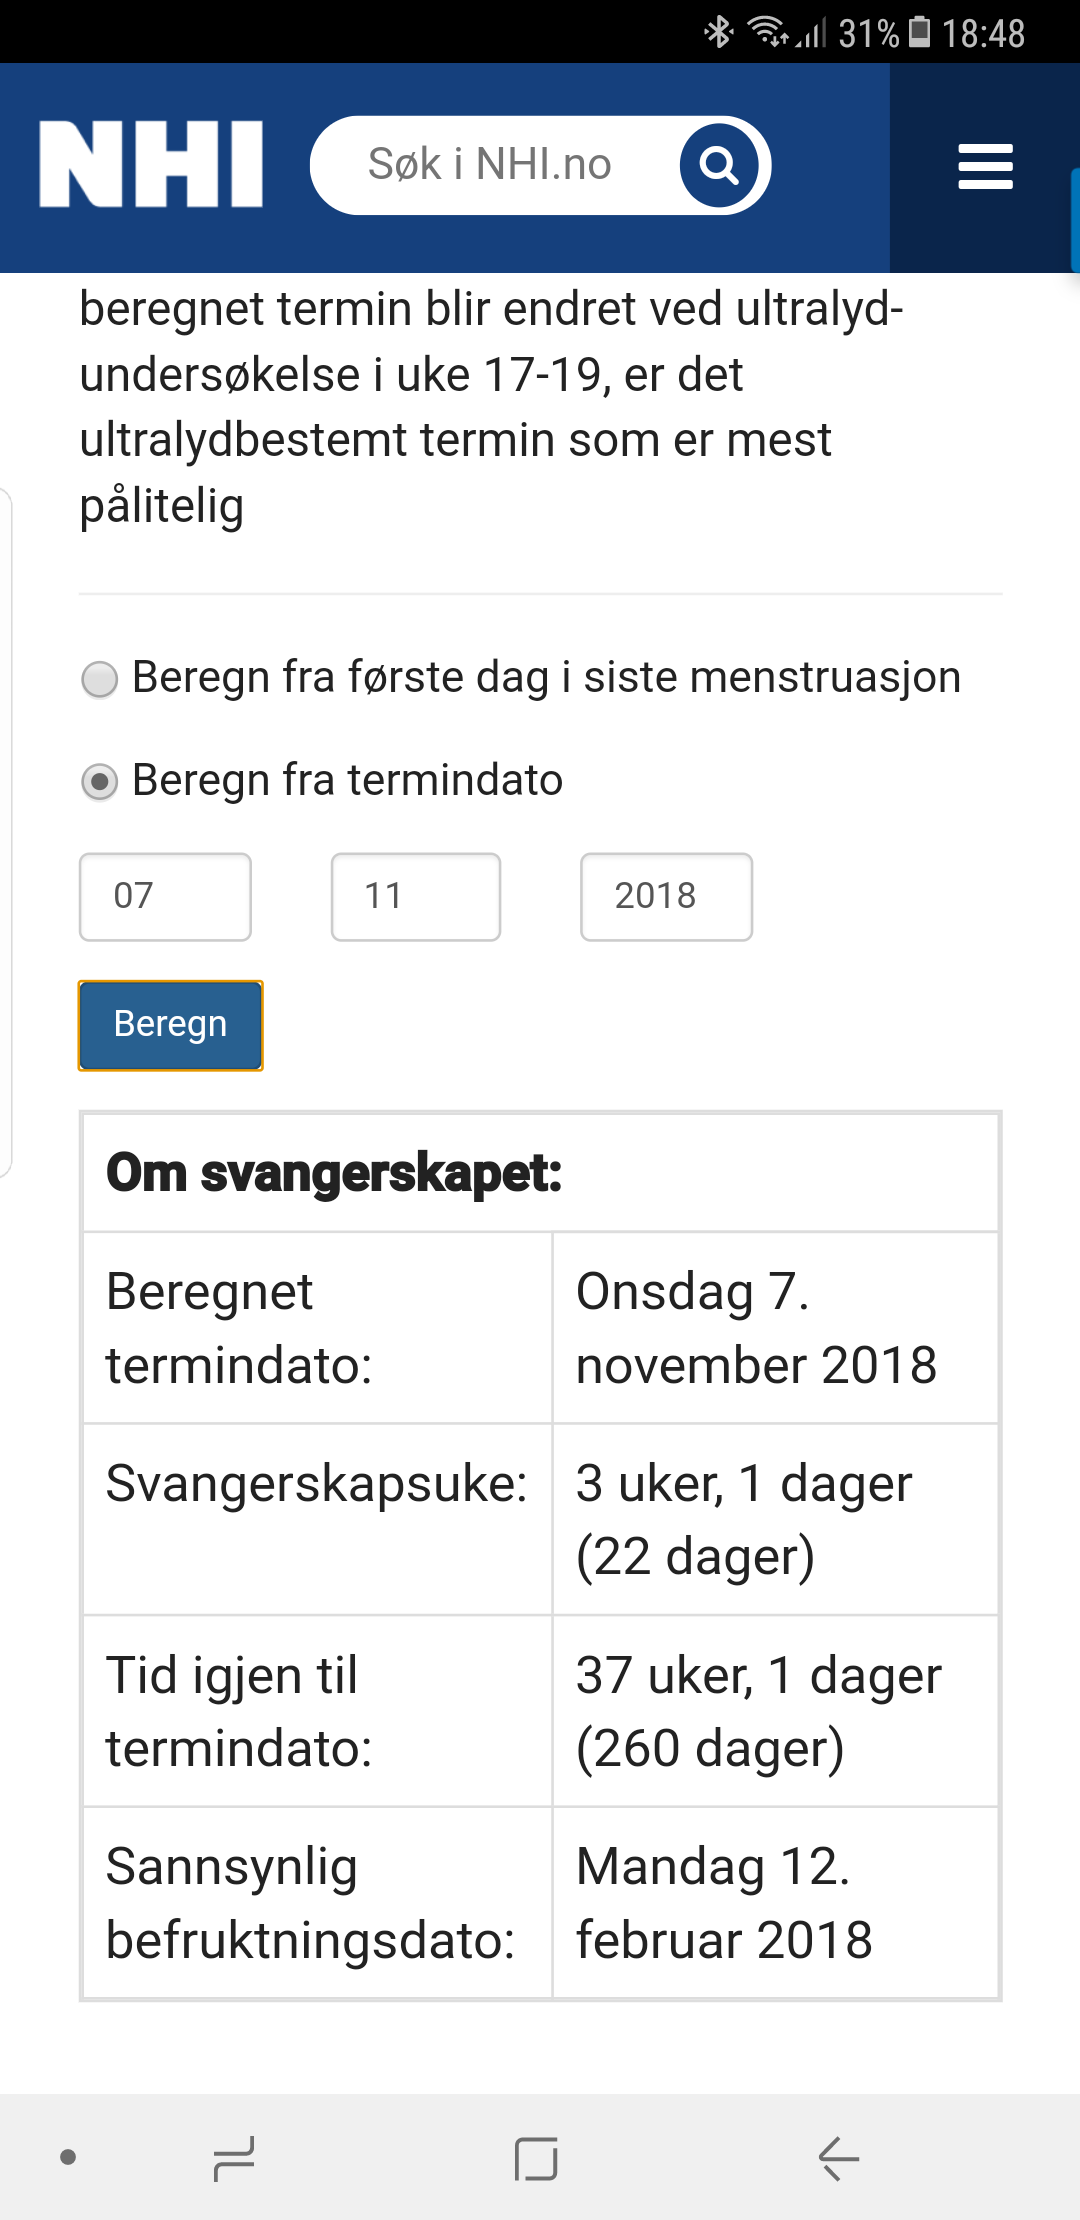Tap the battery status icon
Screen dimensions: 1080x2220
coord(919,32)
